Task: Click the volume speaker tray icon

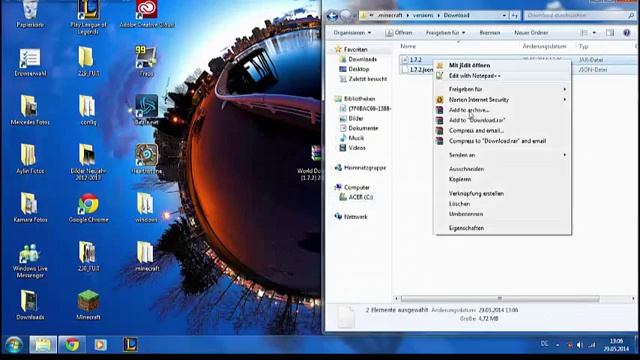Action: [x=580, y=345]
